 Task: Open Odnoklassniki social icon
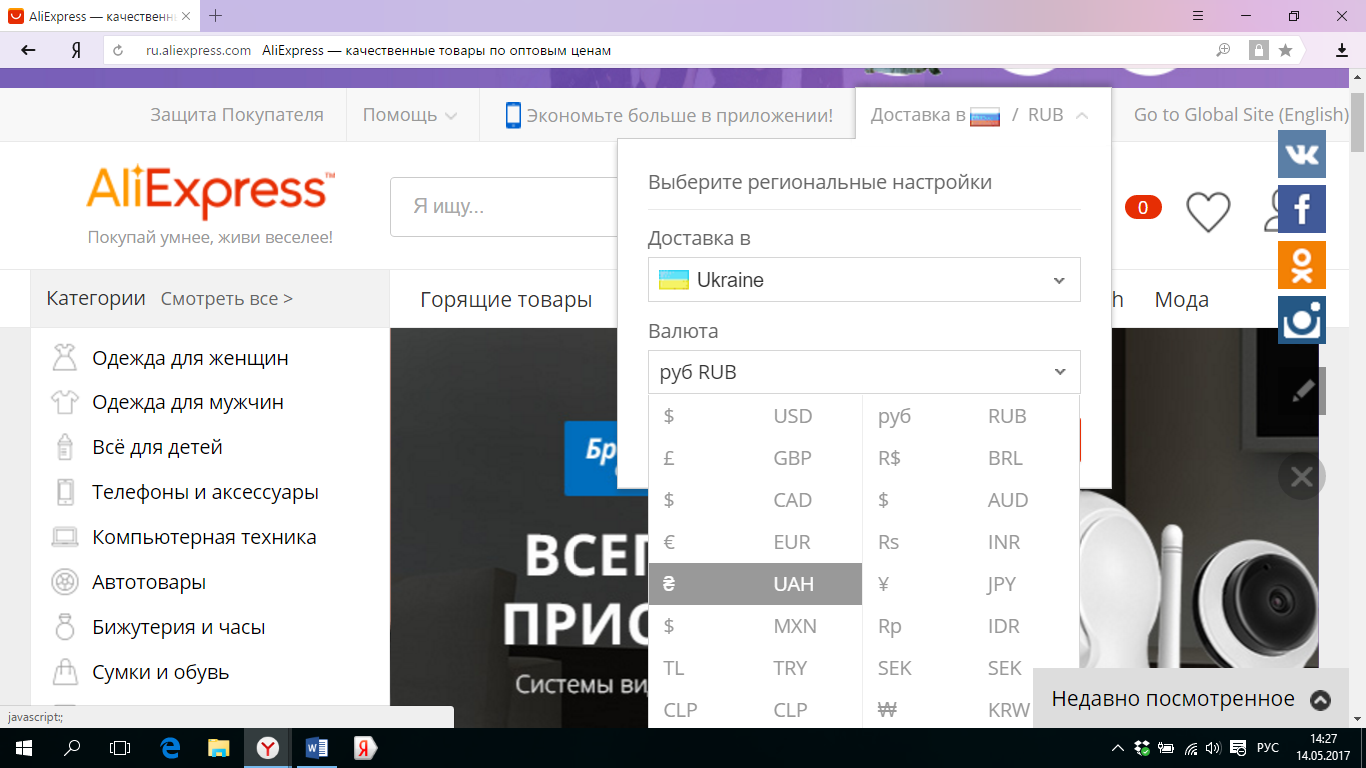(1302, 265)
